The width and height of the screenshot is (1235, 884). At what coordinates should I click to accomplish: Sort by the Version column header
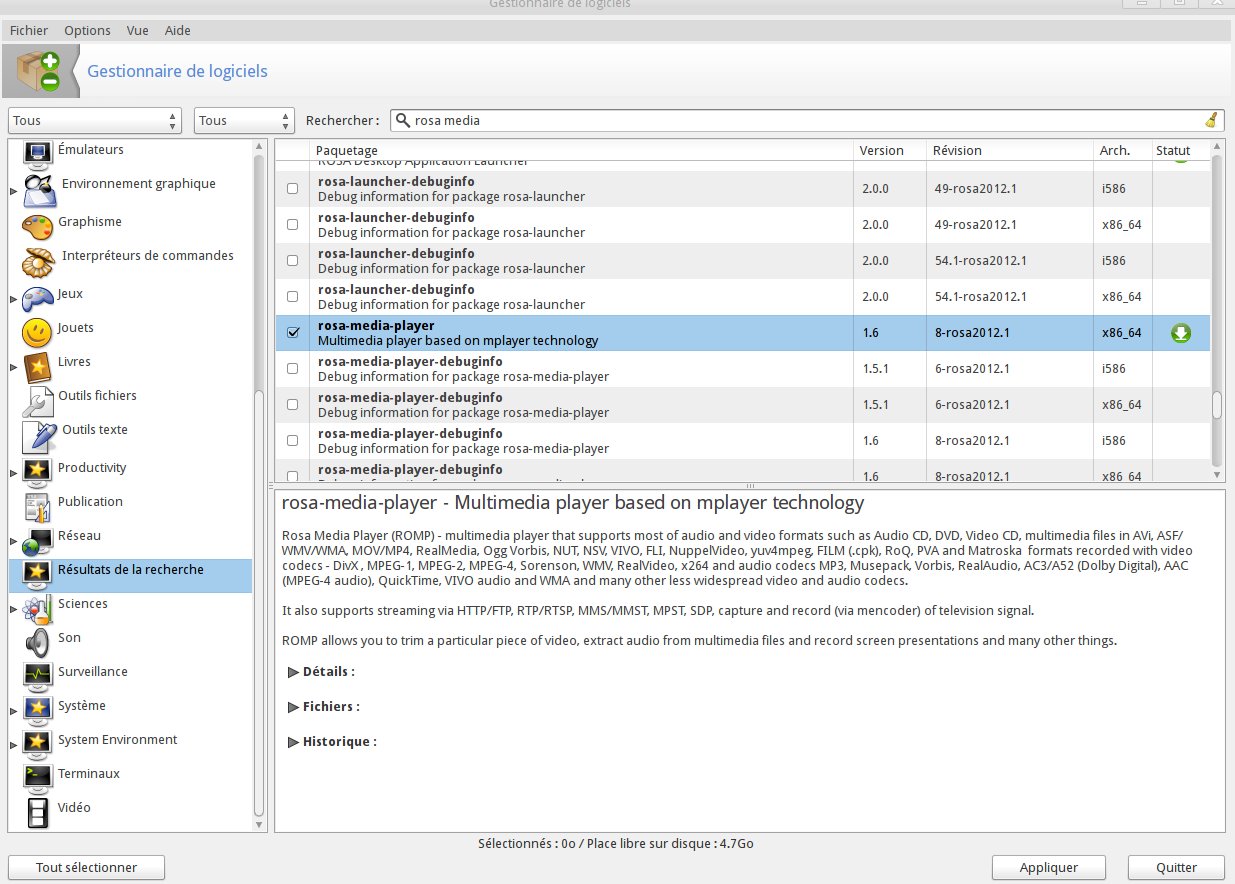pyautogui.click(x=890, y=150)
